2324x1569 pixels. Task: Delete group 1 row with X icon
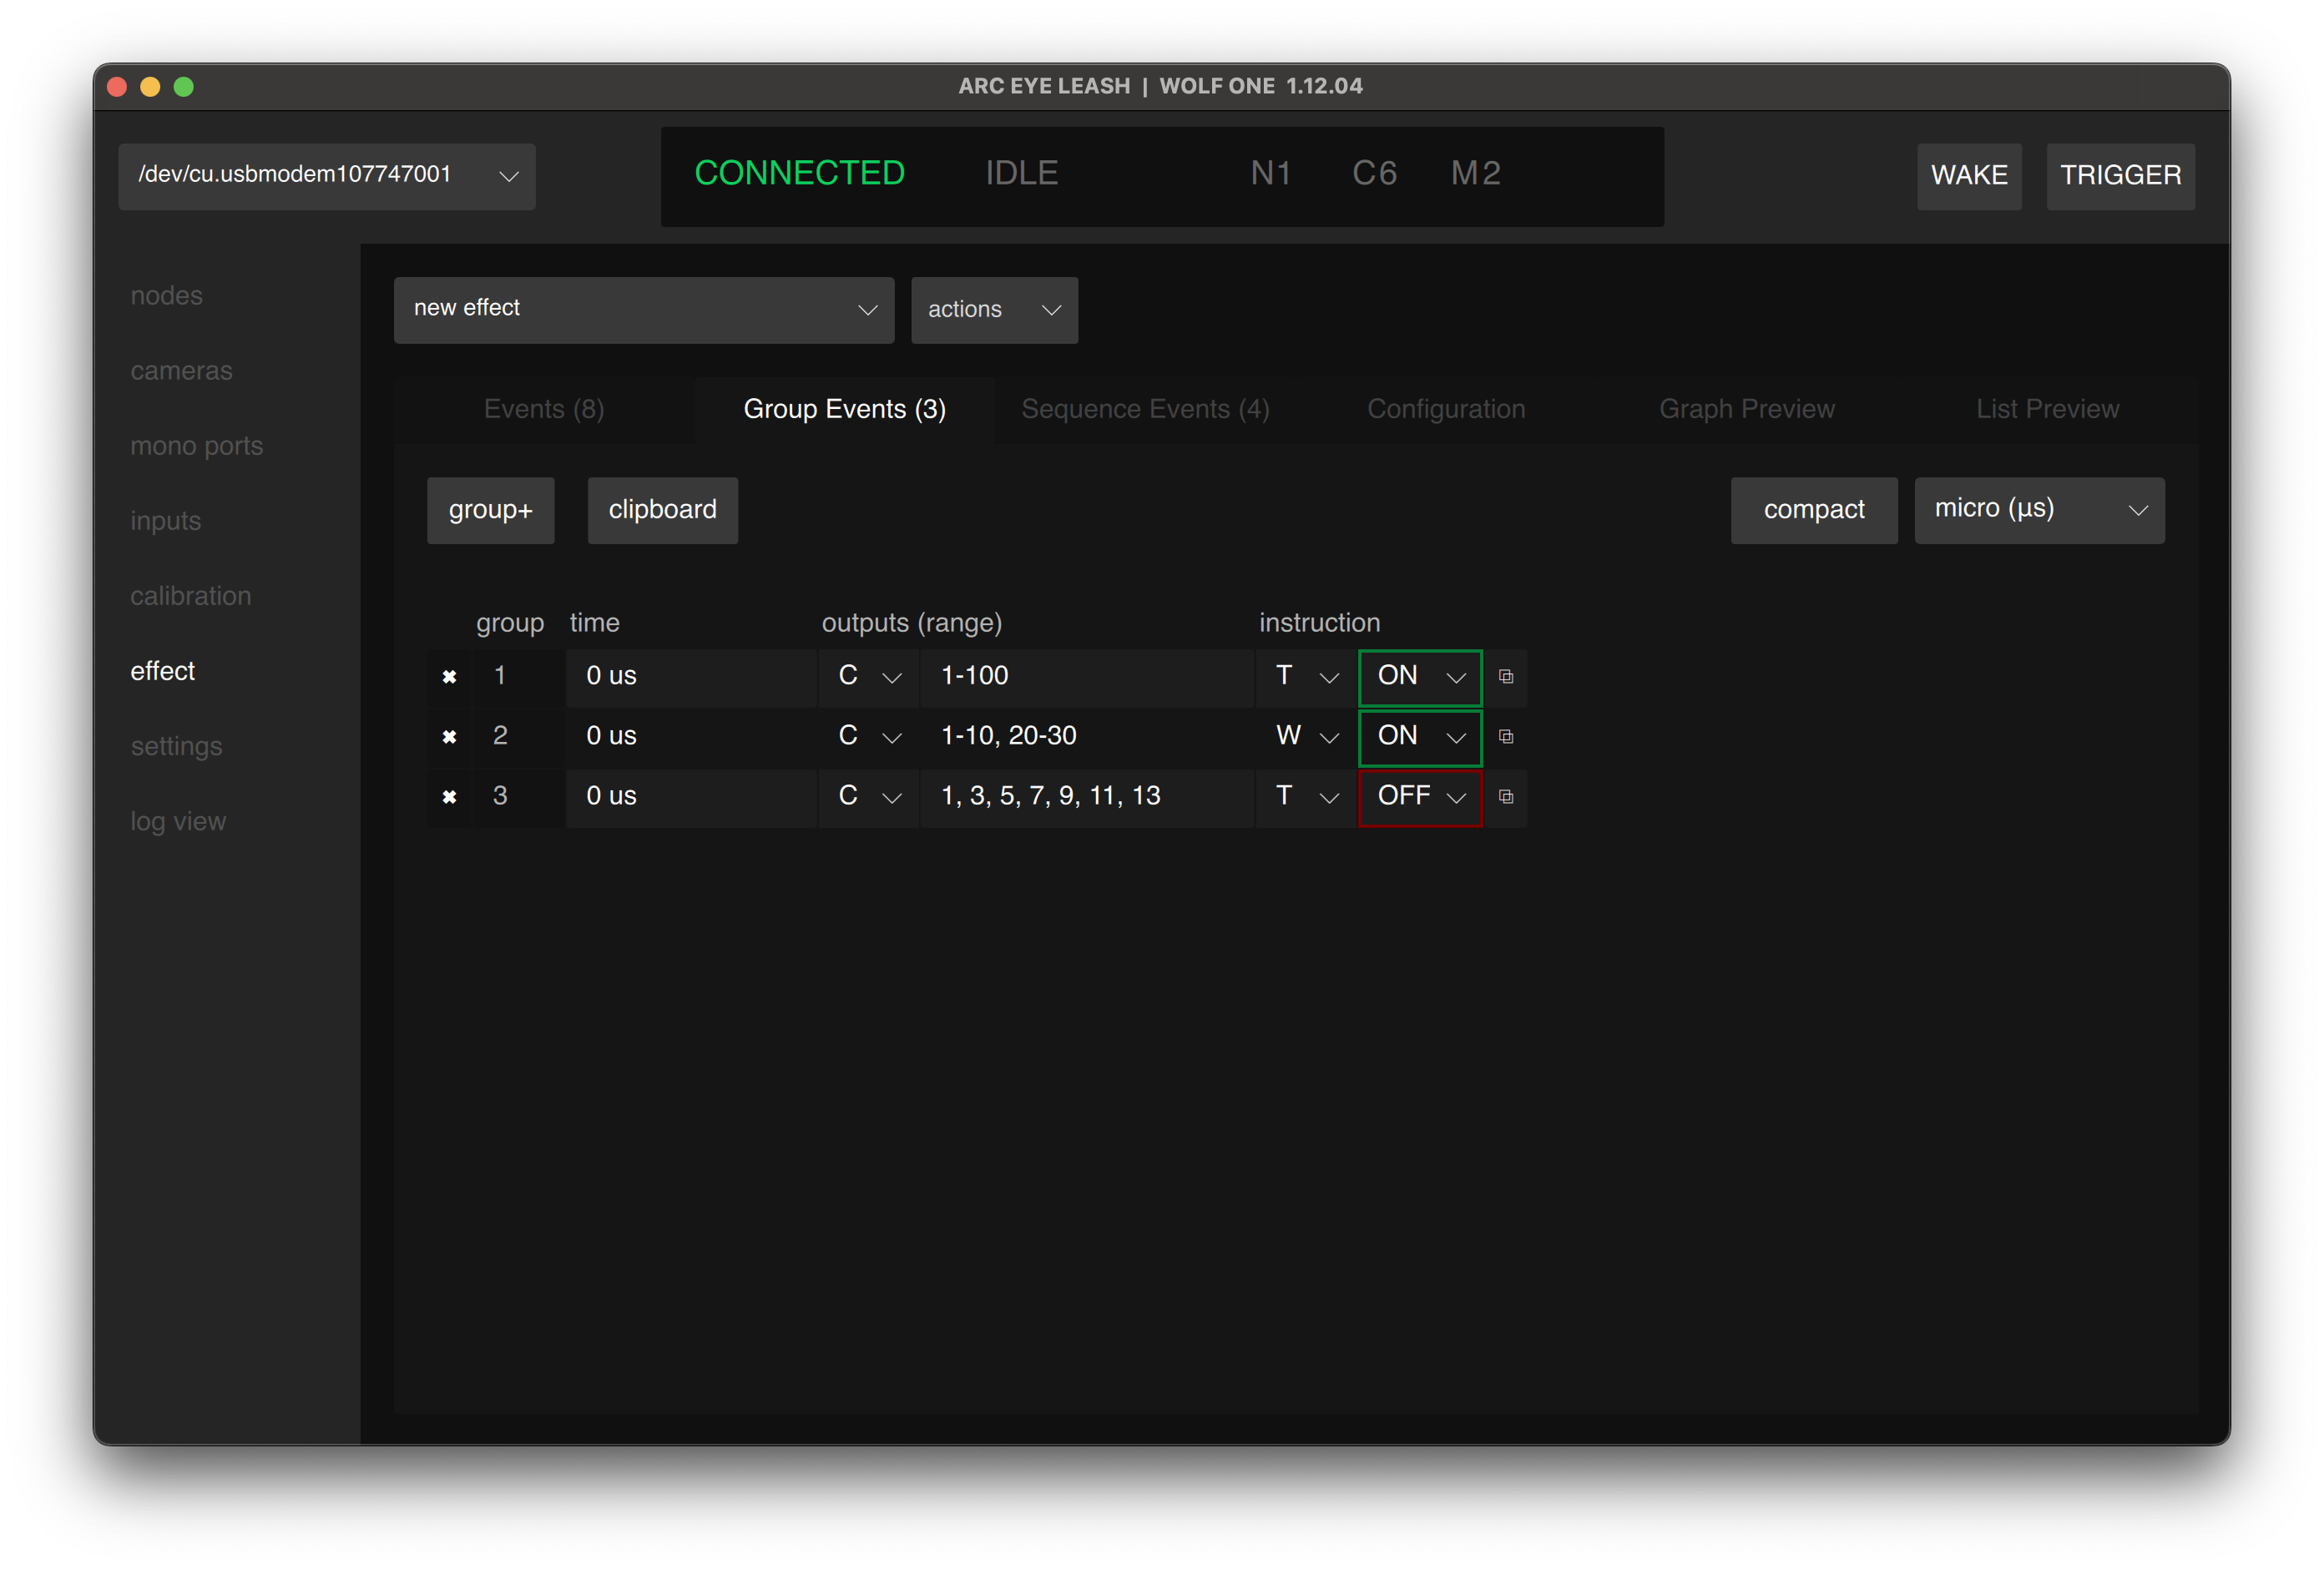pyautogui.click(x=449, y=677)
